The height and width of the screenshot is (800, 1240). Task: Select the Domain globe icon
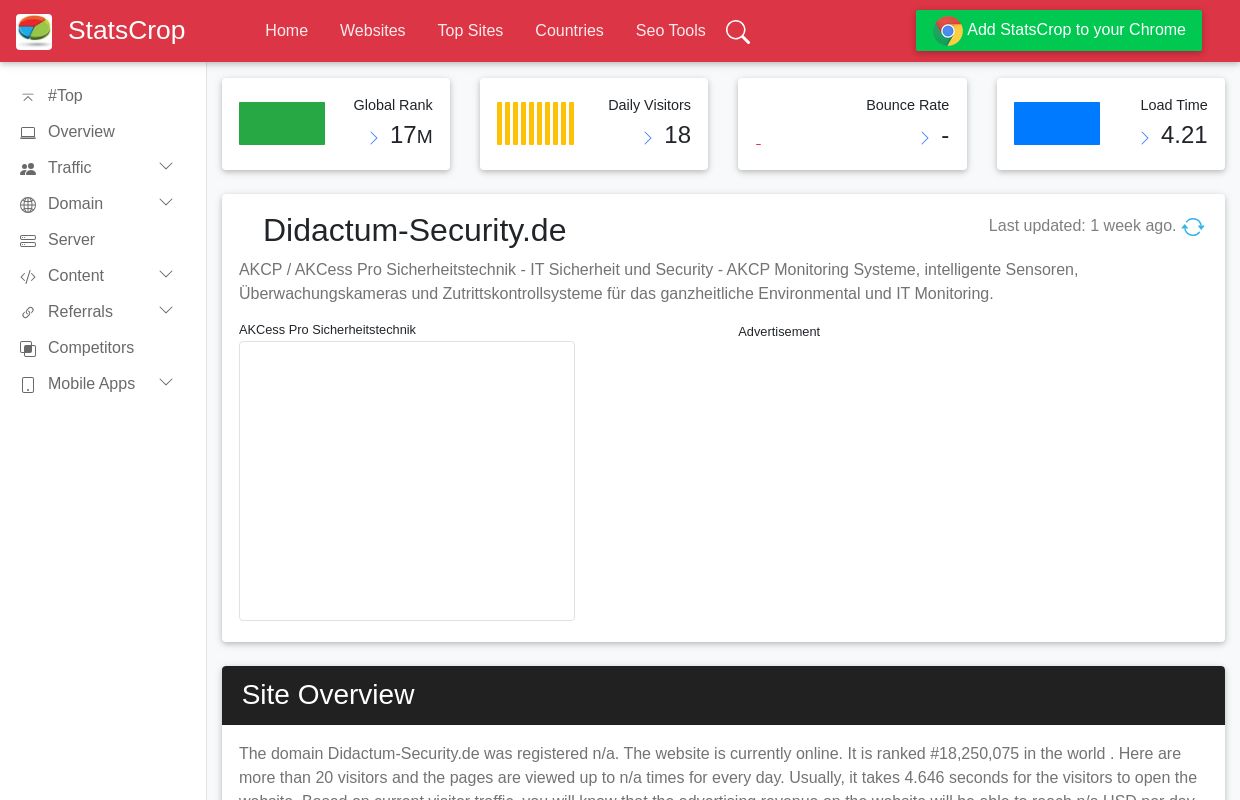(x=28, y=204)
